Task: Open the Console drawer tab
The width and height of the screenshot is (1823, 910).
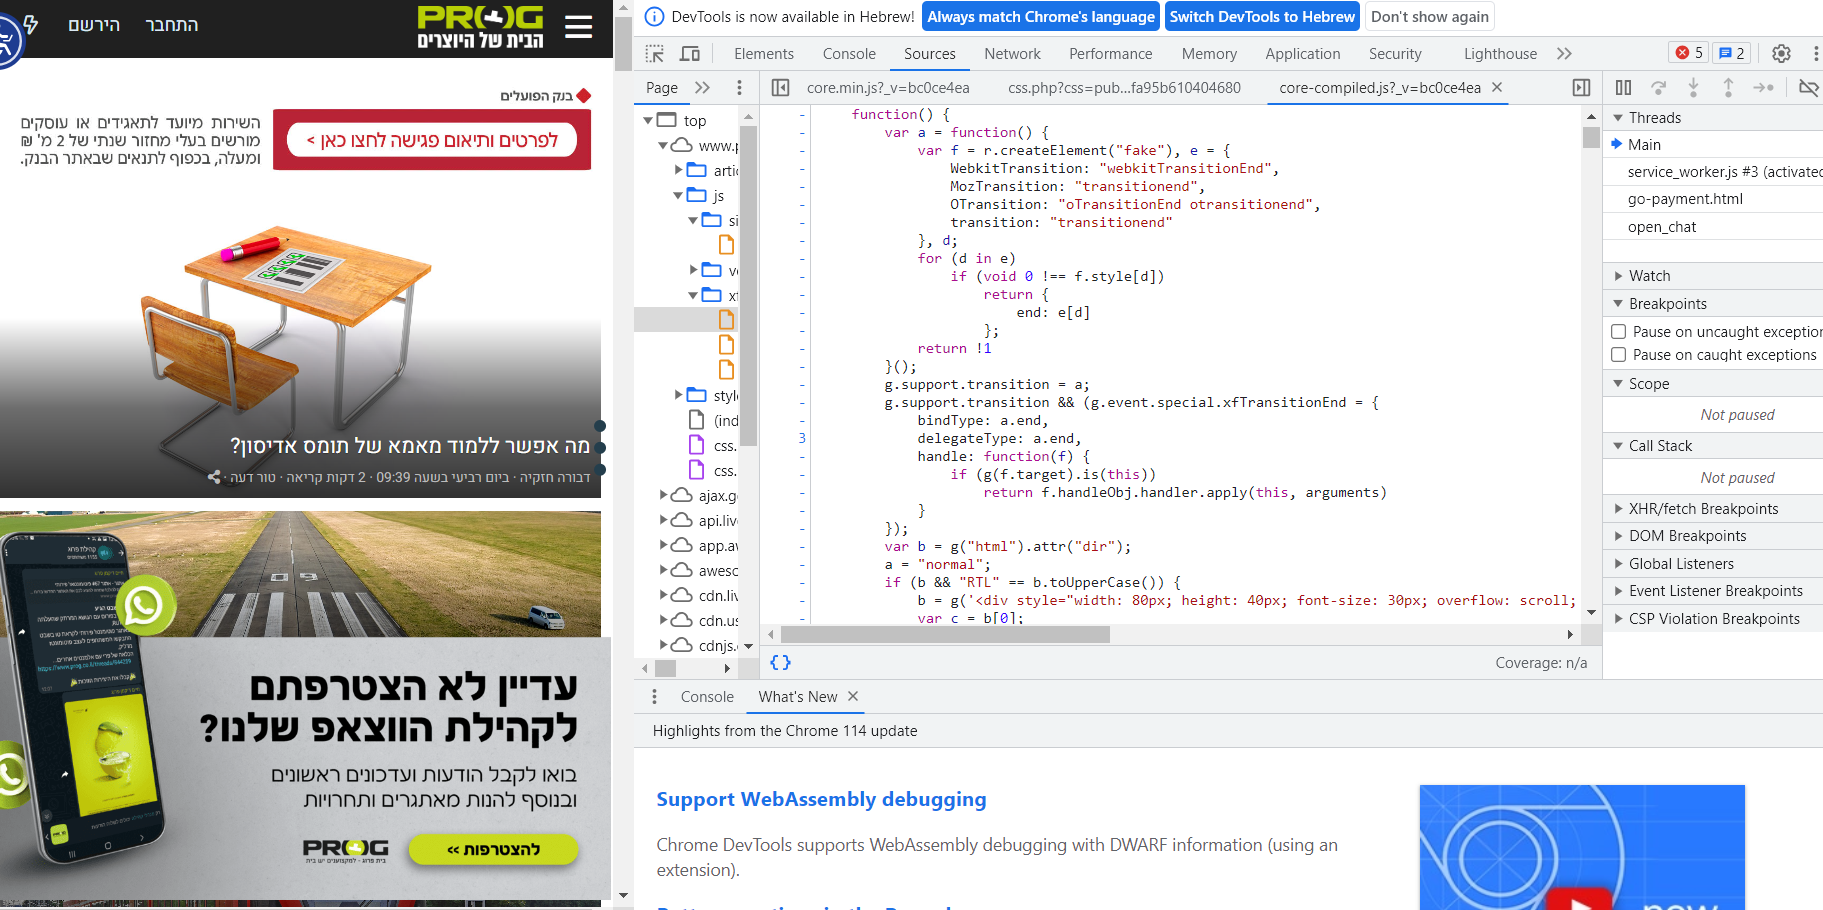Action: 707,697
